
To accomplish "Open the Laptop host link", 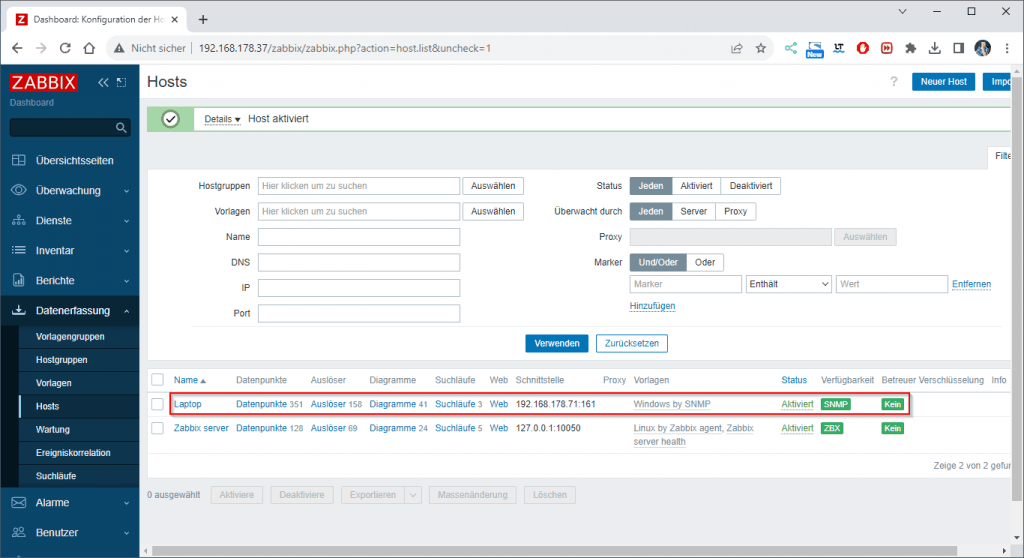I will pyautogui.click(x=187, y=404).
